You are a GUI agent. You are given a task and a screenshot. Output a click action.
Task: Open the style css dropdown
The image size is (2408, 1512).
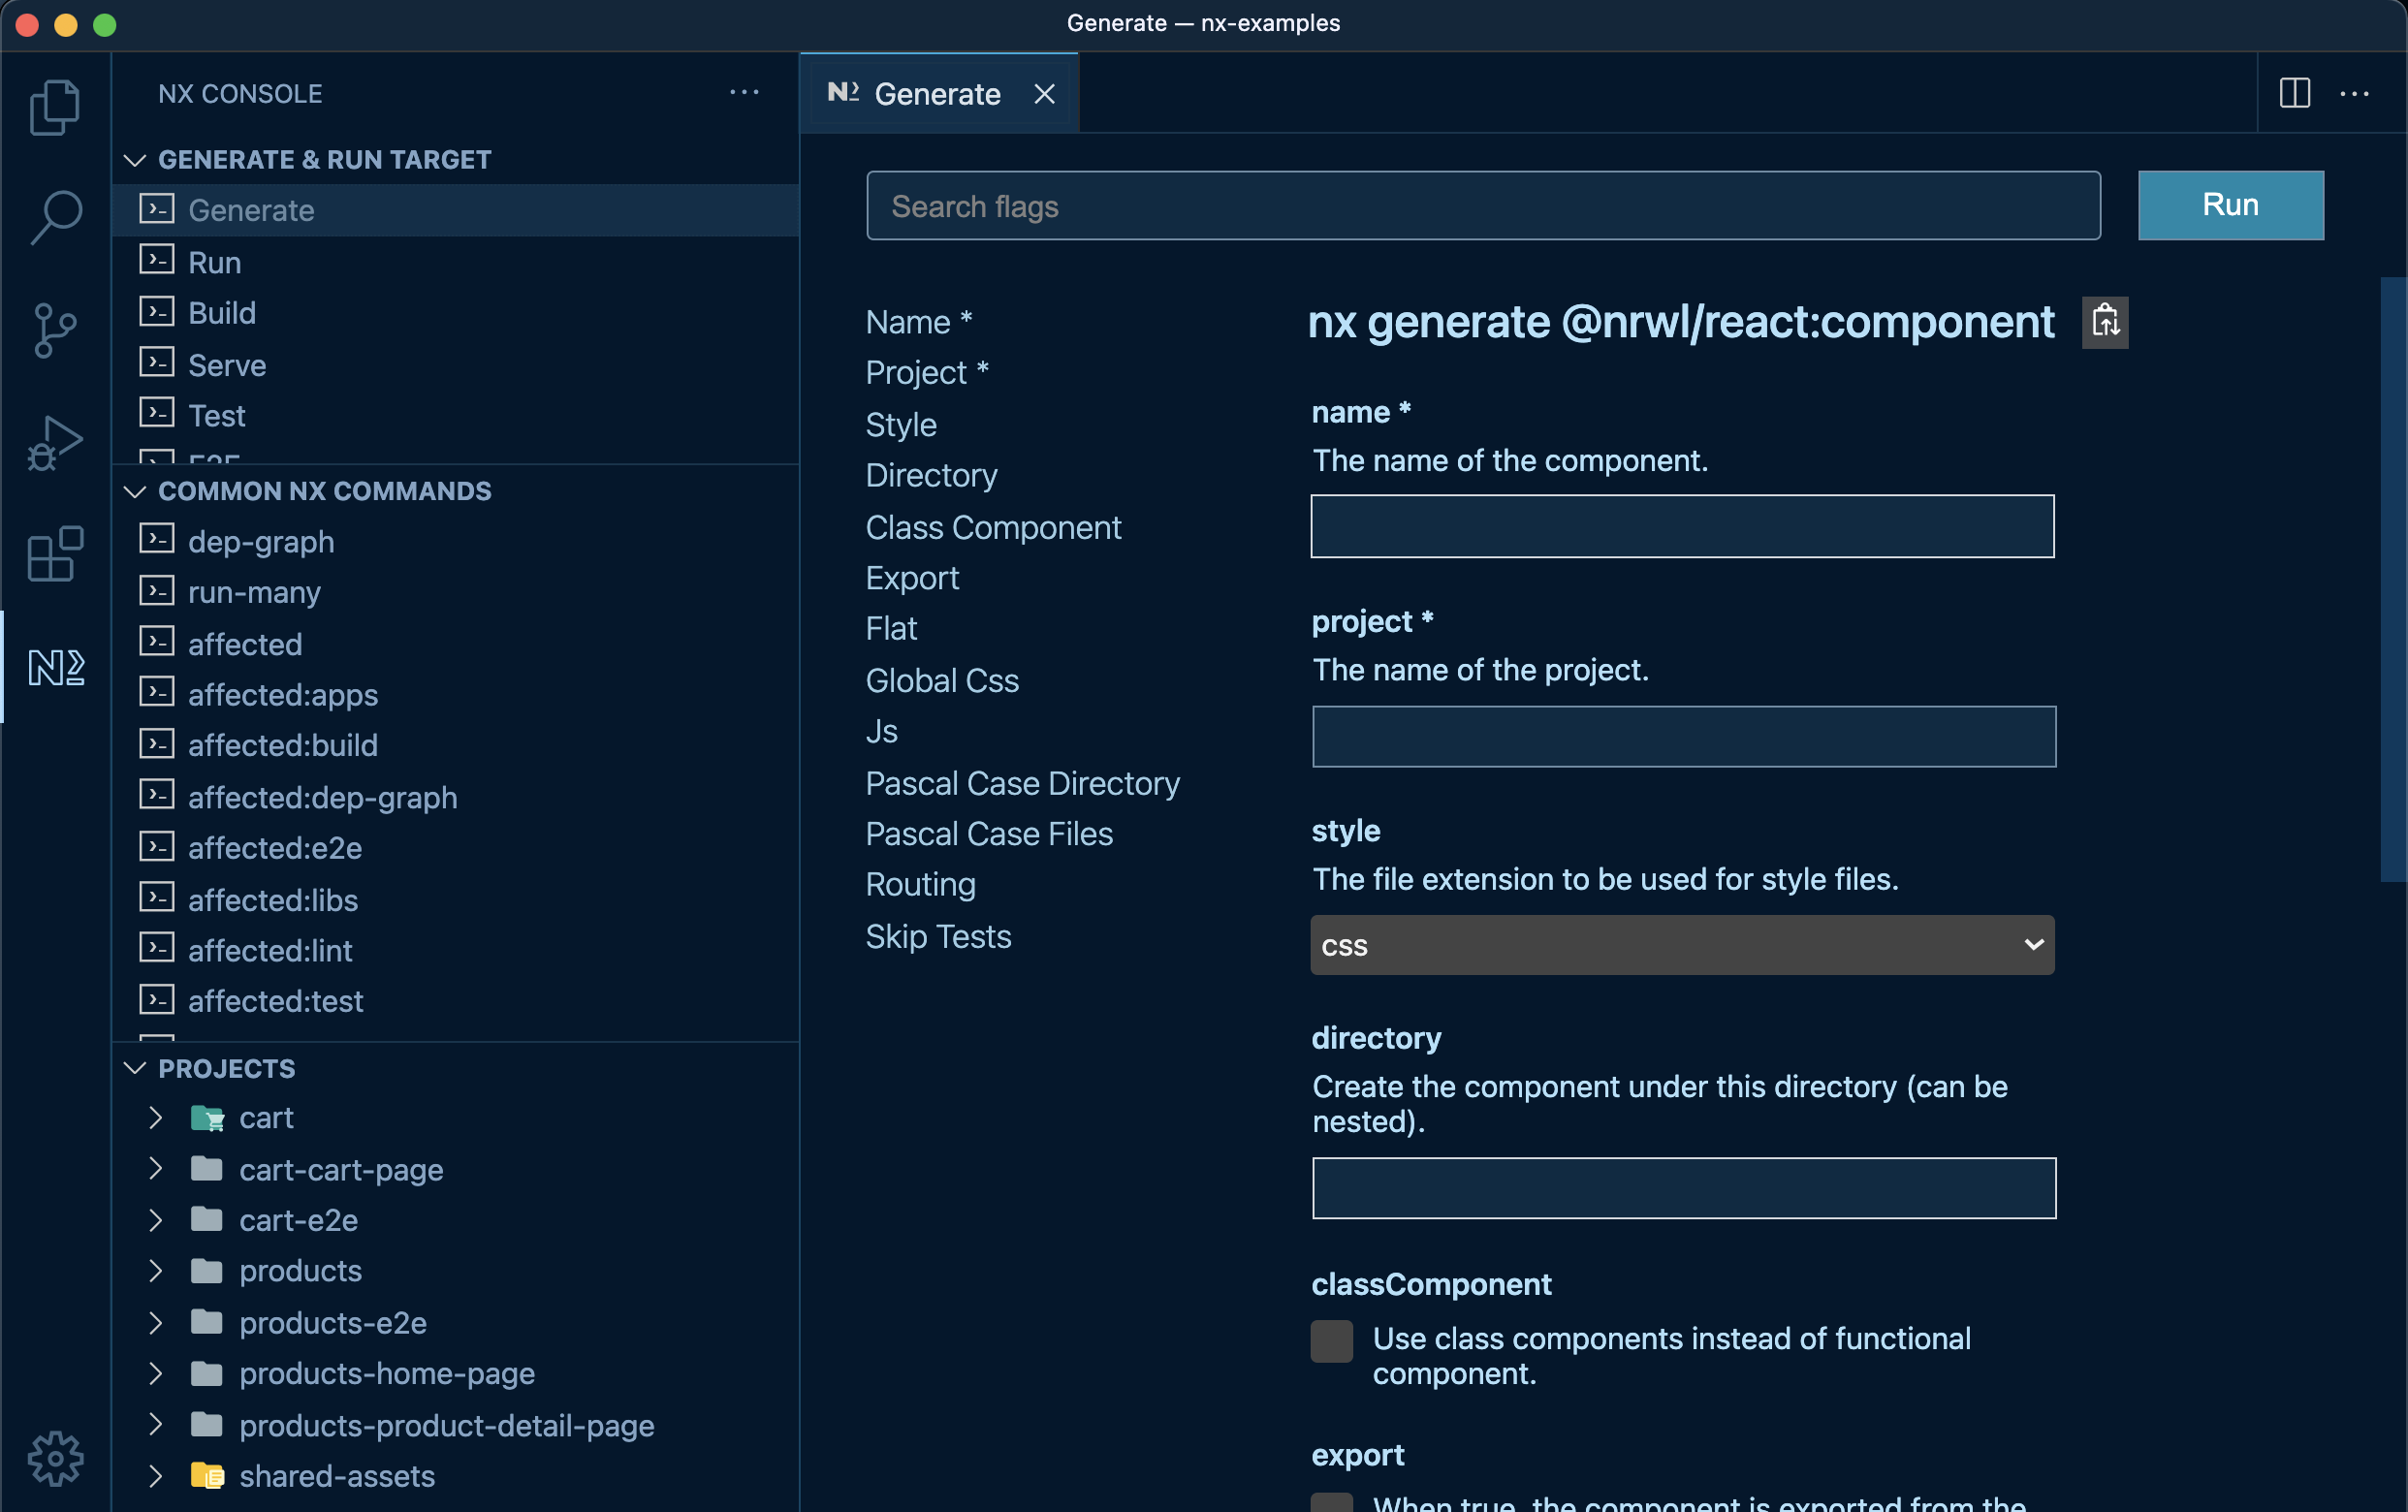coord(1682,945)
